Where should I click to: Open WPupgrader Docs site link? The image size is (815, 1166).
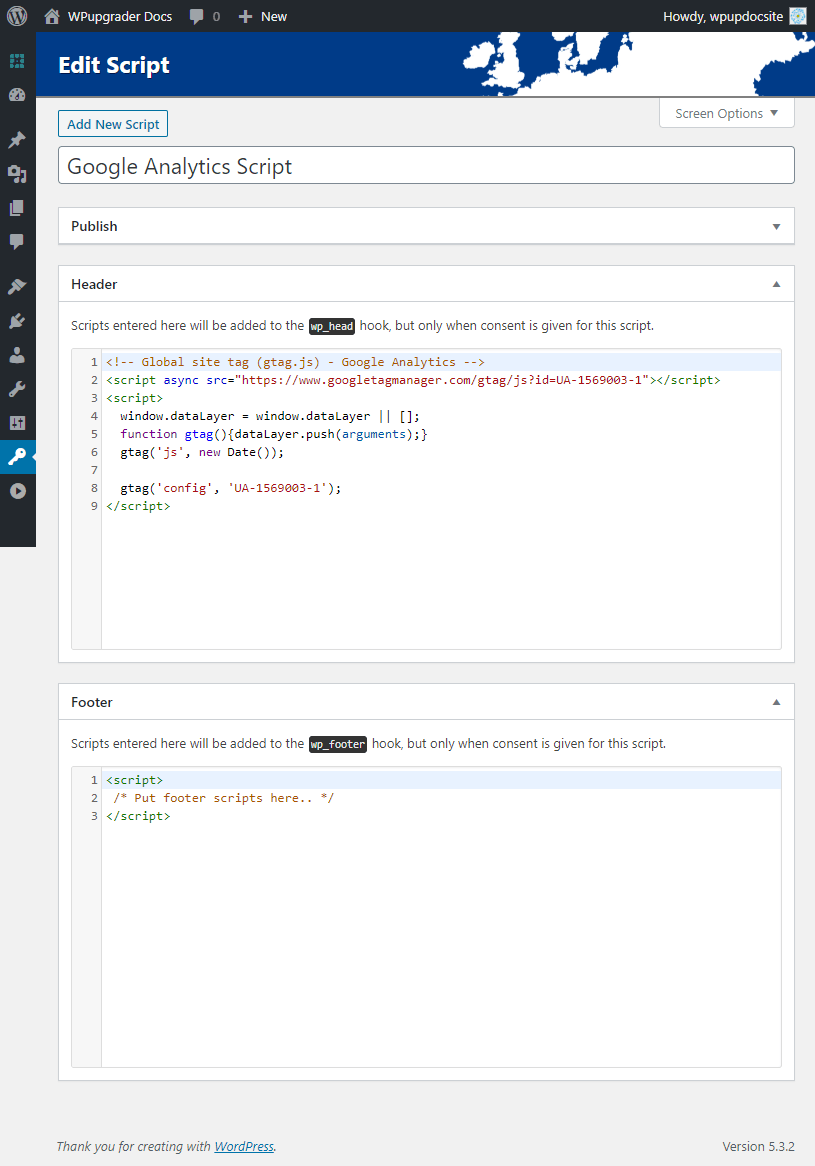point(120,16)
